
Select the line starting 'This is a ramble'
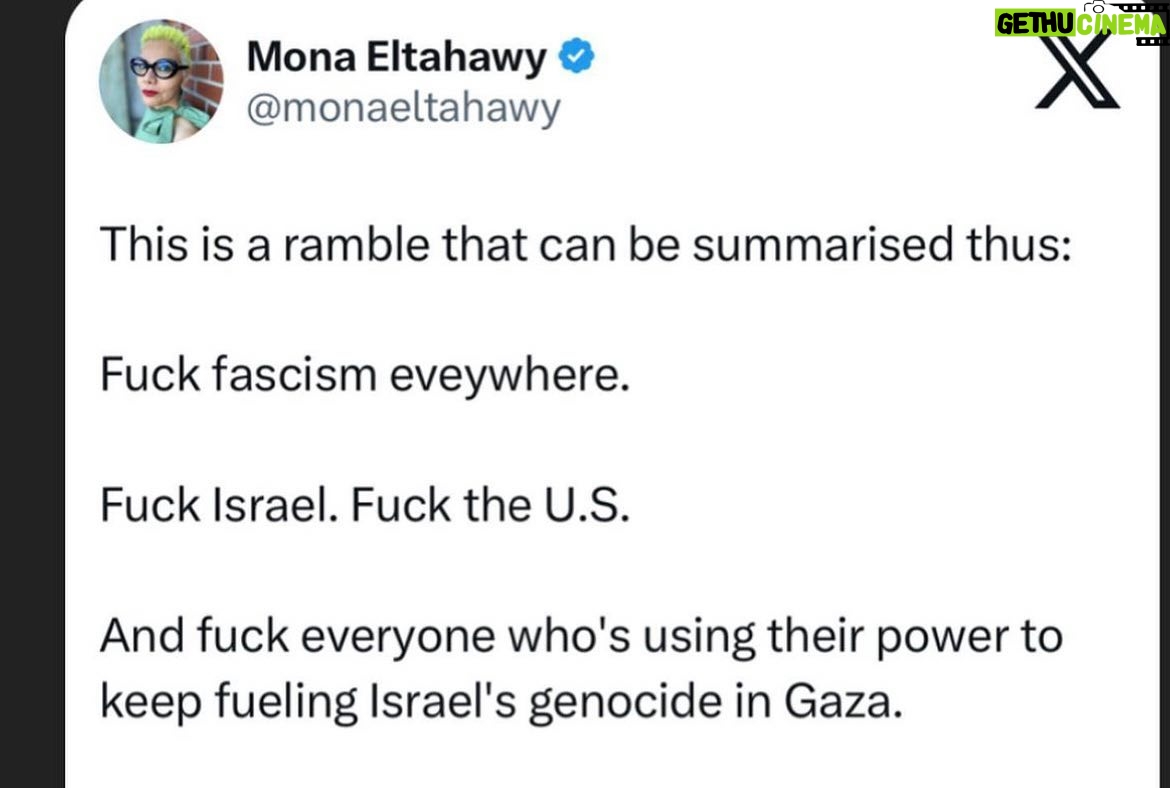tap(586, 244)
